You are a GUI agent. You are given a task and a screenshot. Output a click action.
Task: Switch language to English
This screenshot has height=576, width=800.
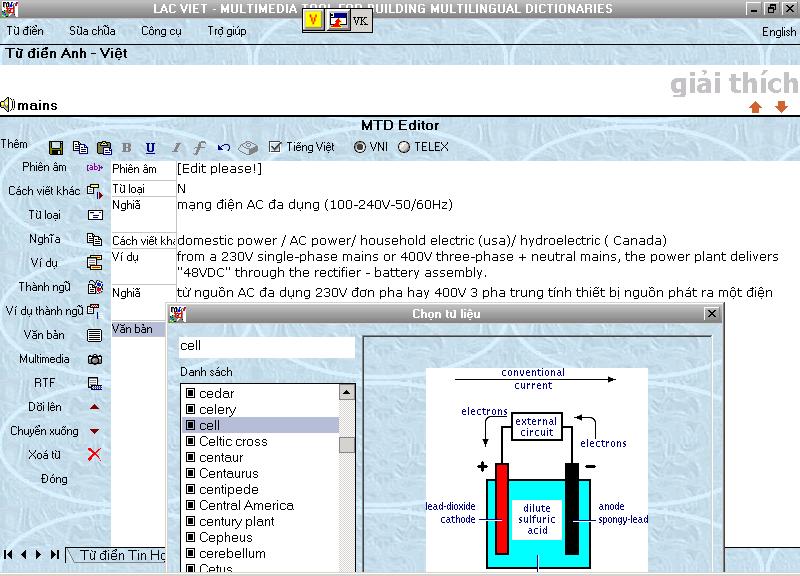(x=779, y=32)
